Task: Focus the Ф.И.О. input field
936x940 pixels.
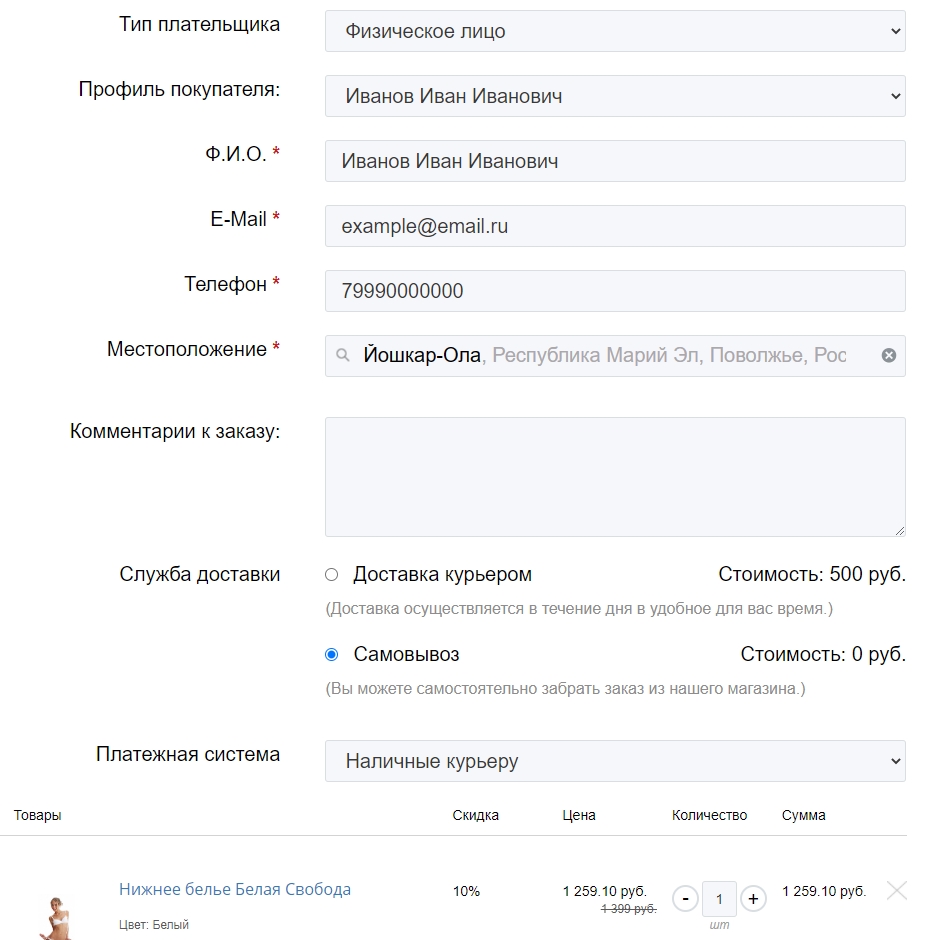Action: click(x=614, y=161)
